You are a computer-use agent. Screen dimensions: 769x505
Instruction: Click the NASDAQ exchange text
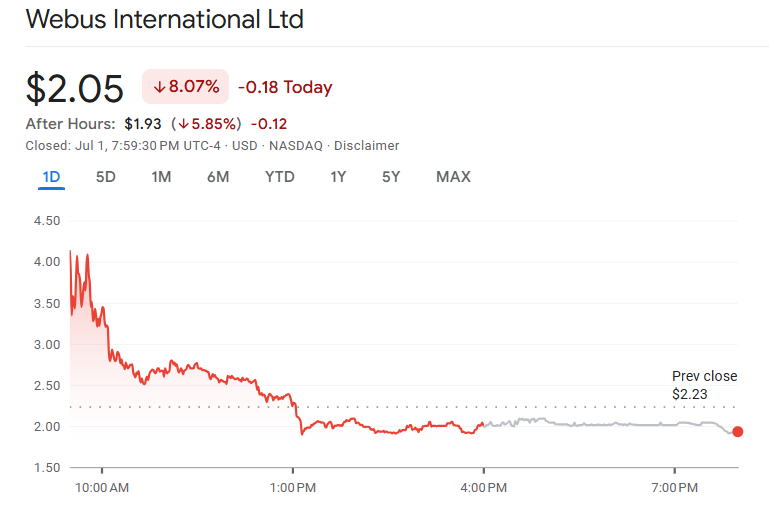296,146
